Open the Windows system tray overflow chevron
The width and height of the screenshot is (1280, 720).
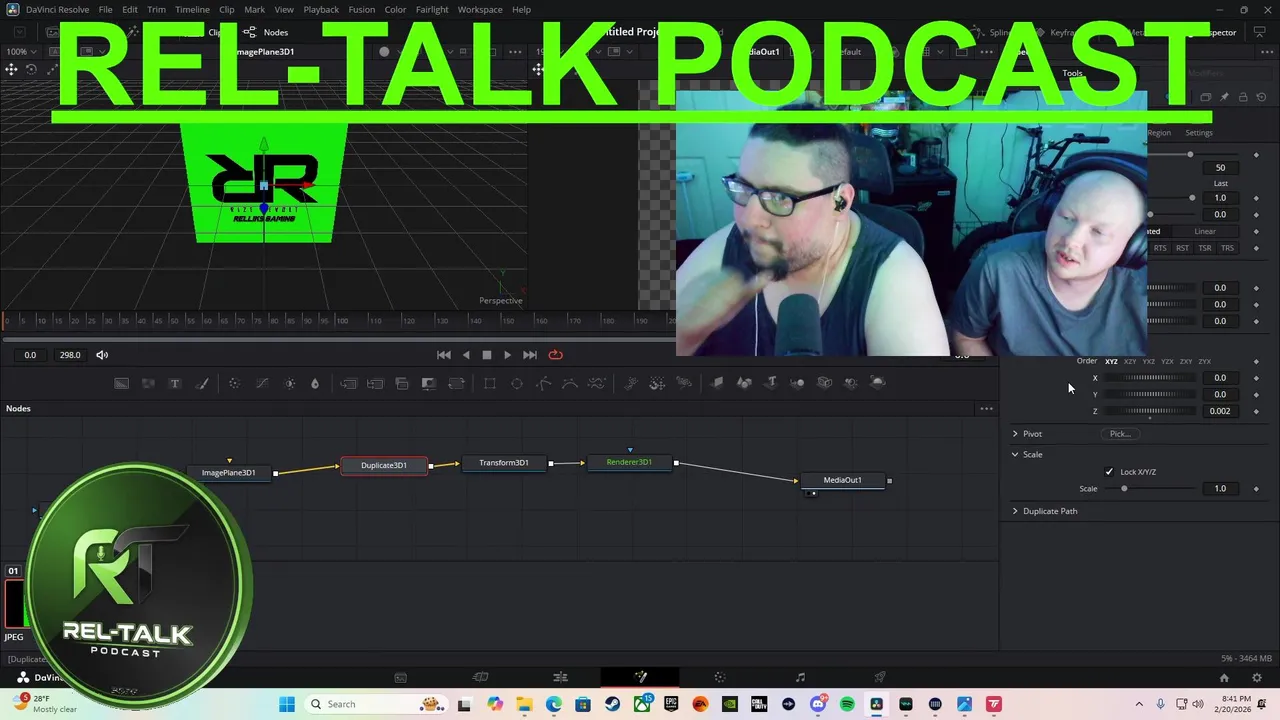click(x=1139, y=704)
